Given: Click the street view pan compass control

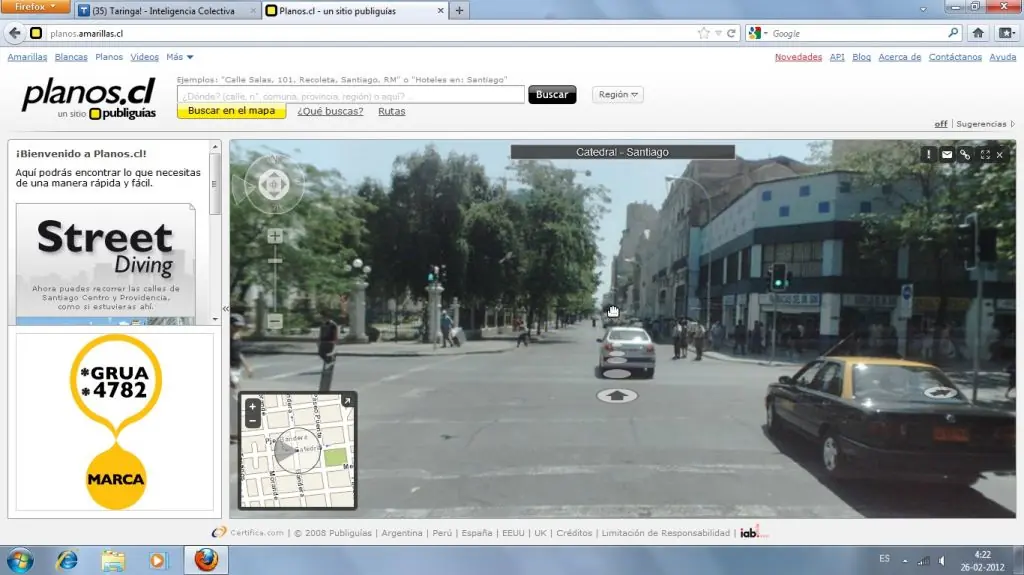Looking at the screenshot, I should pos(274,185).
